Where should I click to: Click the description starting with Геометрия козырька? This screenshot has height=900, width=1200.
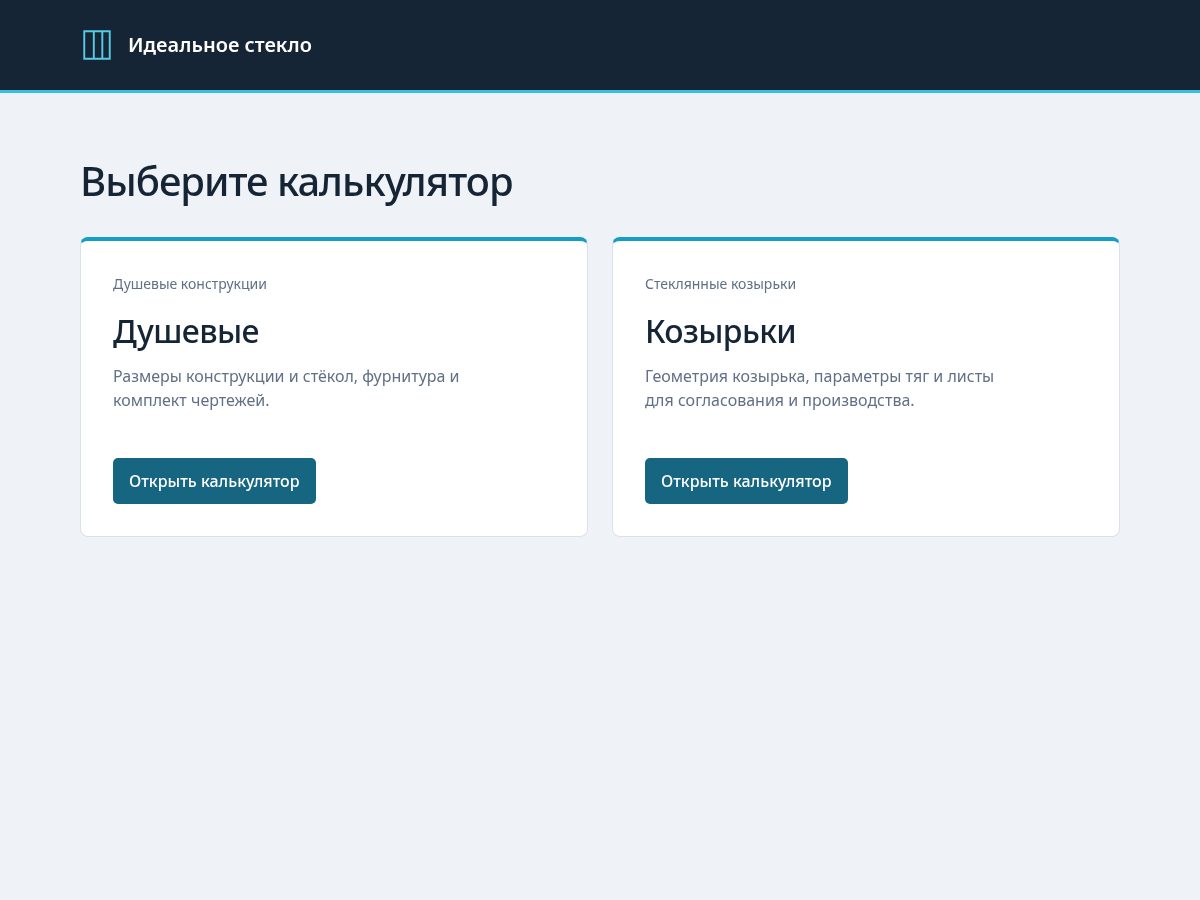(x=819, y=389)
